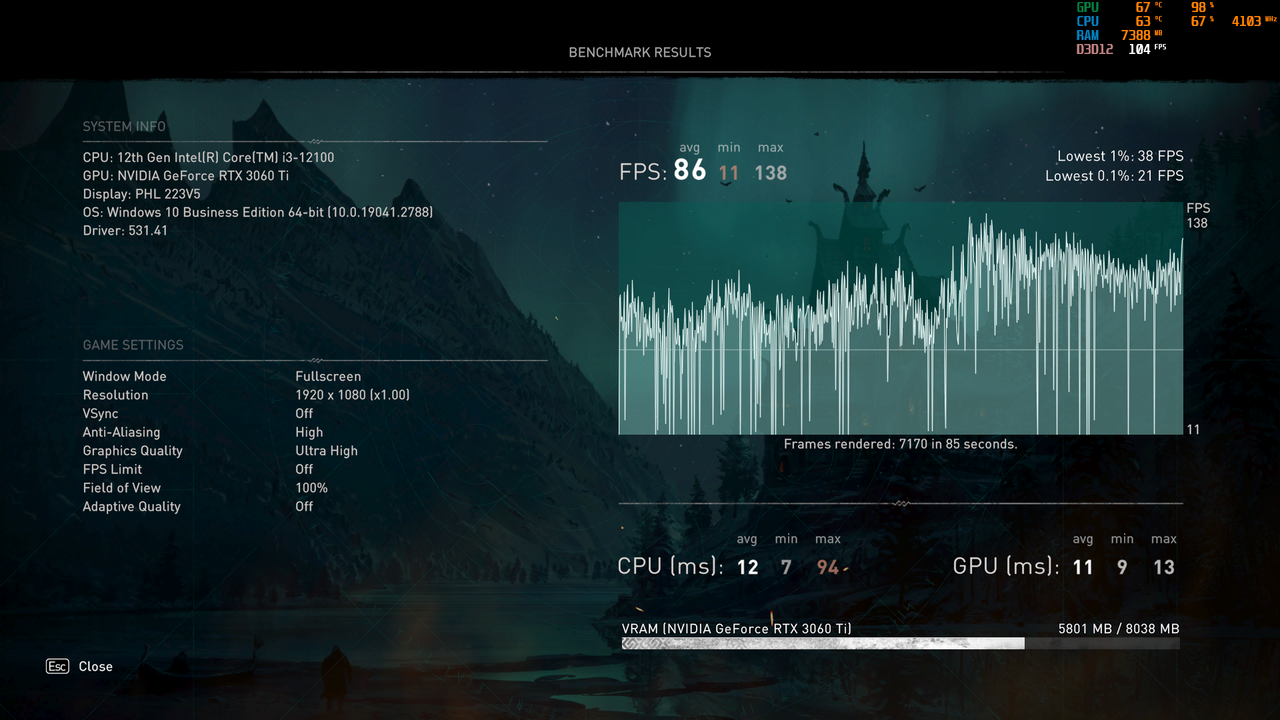1280x720 pixels.
Task: Click the SYSTEM INFO heading
Action: 124,127
